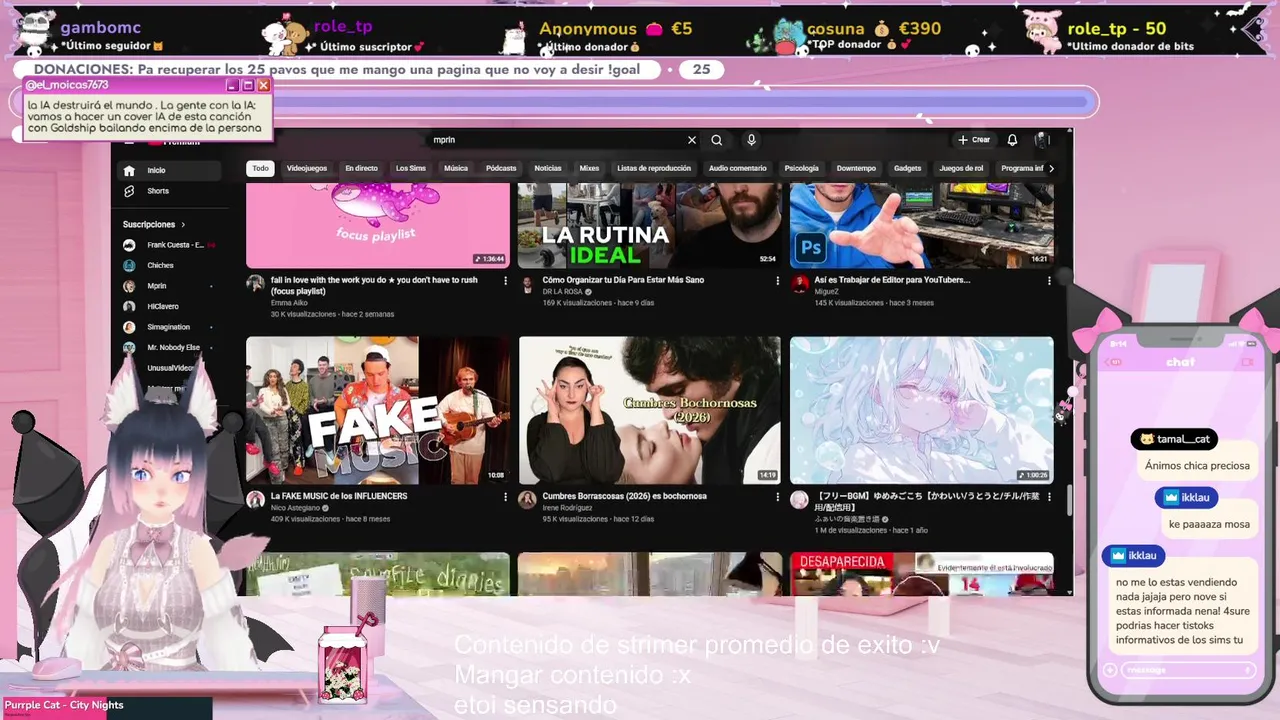Image resolution: width=1280 pixels, height=720 pixels.
Task: Click DR LA ROSA channel avatar
Action: tap(527, 284)
